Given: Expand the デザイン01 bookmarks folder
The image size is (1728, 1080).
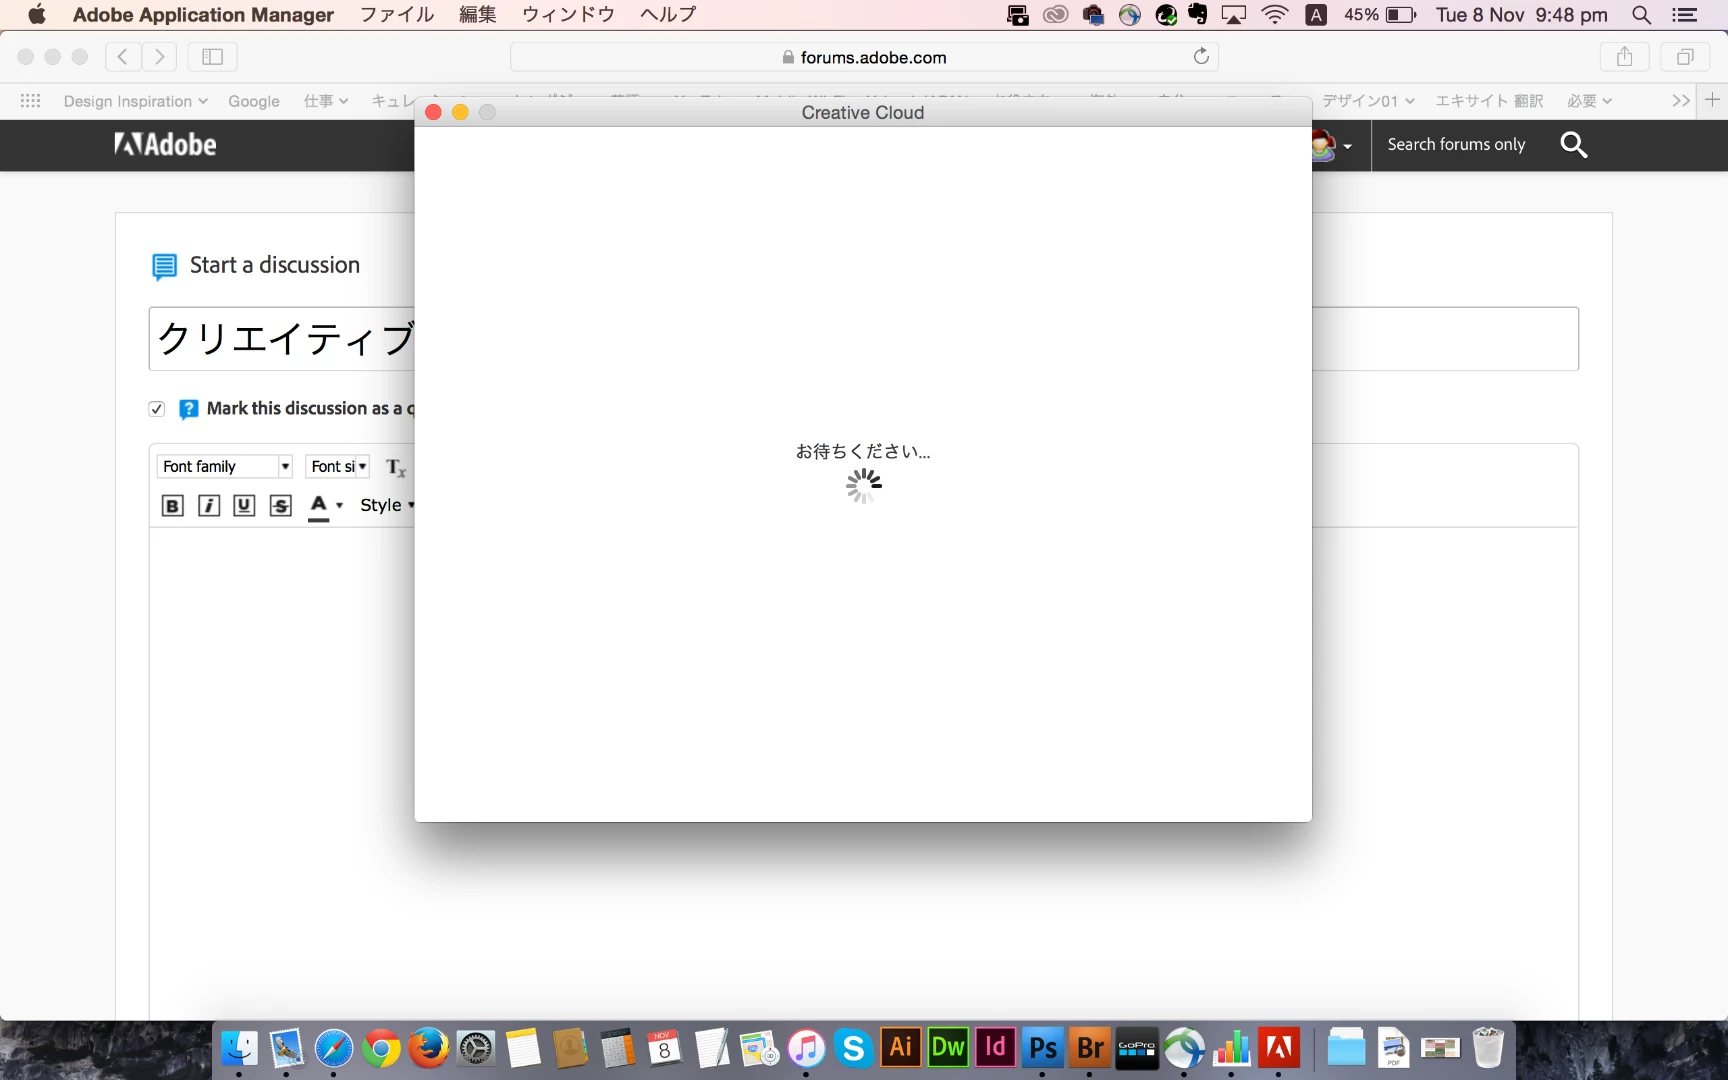Looking at the screenshot, I should [x=1368, y=101].
